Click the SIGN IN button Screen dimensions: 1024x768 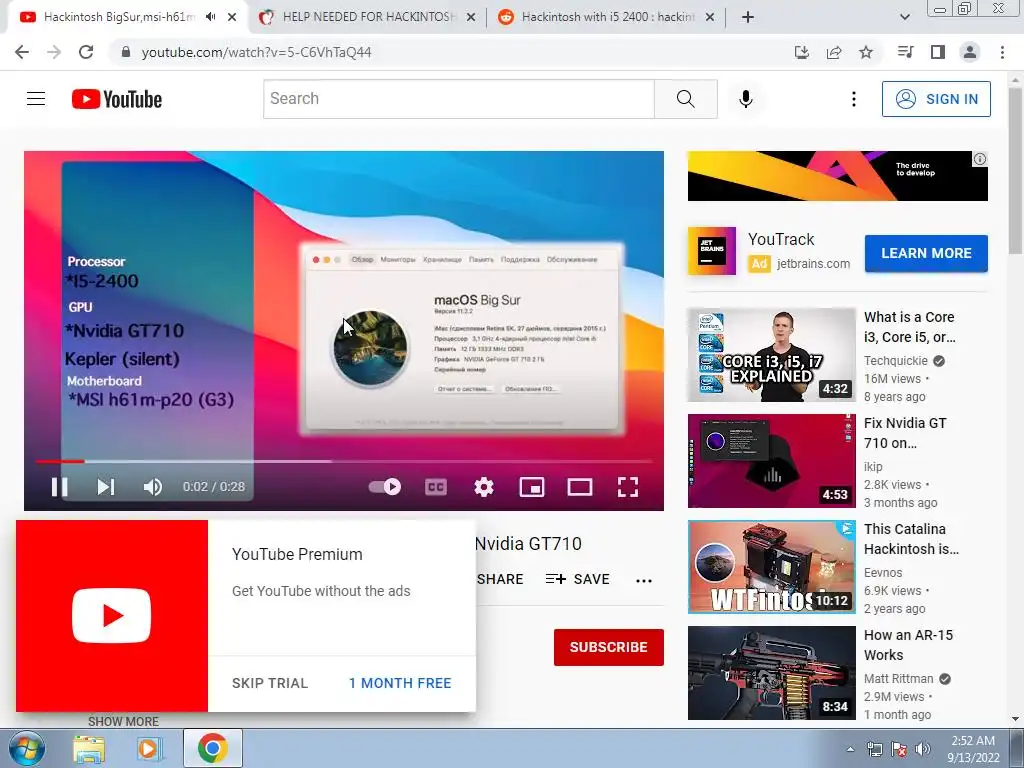(936, 99)
